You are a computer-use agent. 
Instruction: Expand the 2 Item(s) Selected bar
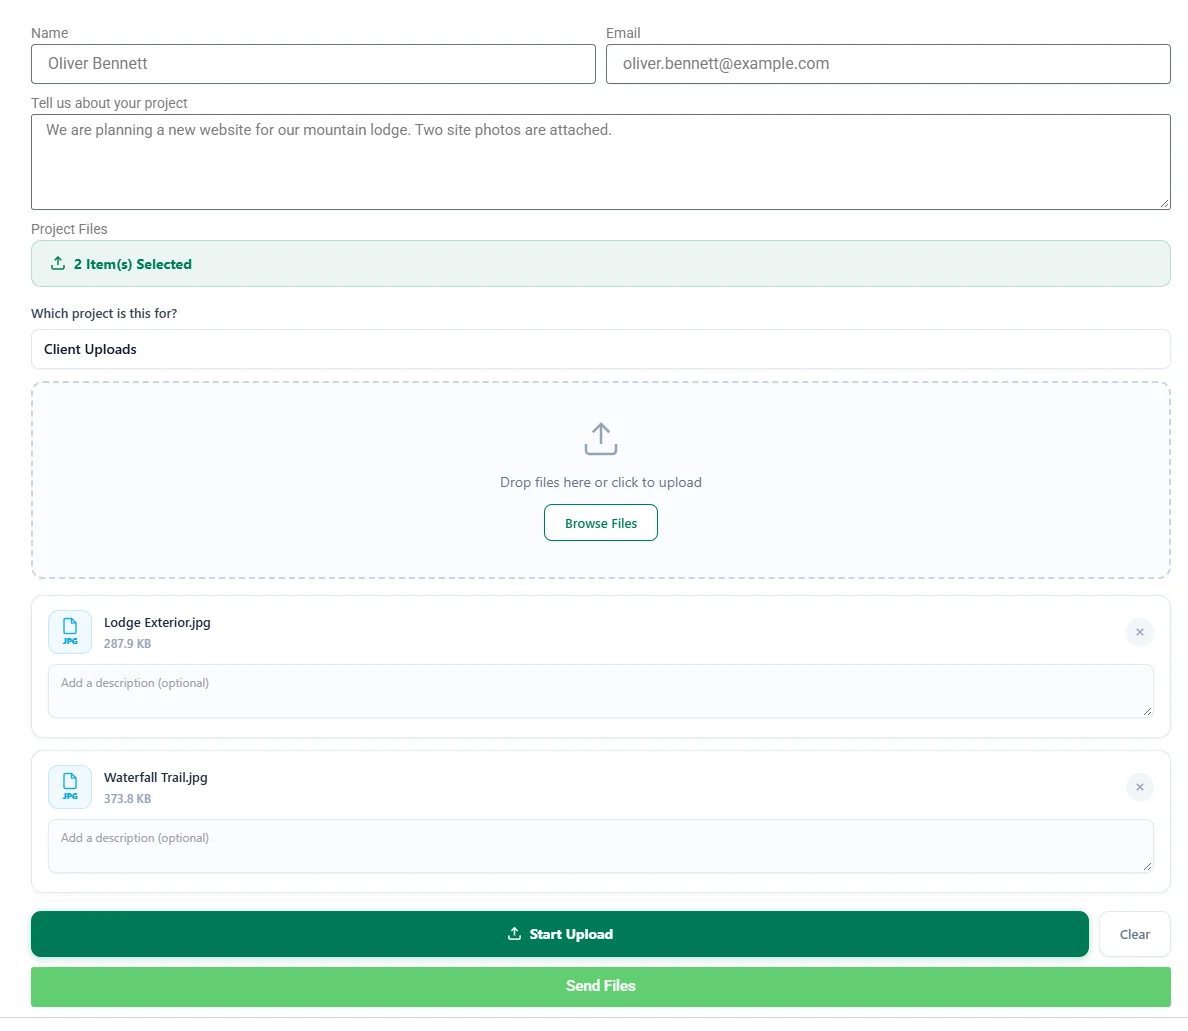coord(601,264)
